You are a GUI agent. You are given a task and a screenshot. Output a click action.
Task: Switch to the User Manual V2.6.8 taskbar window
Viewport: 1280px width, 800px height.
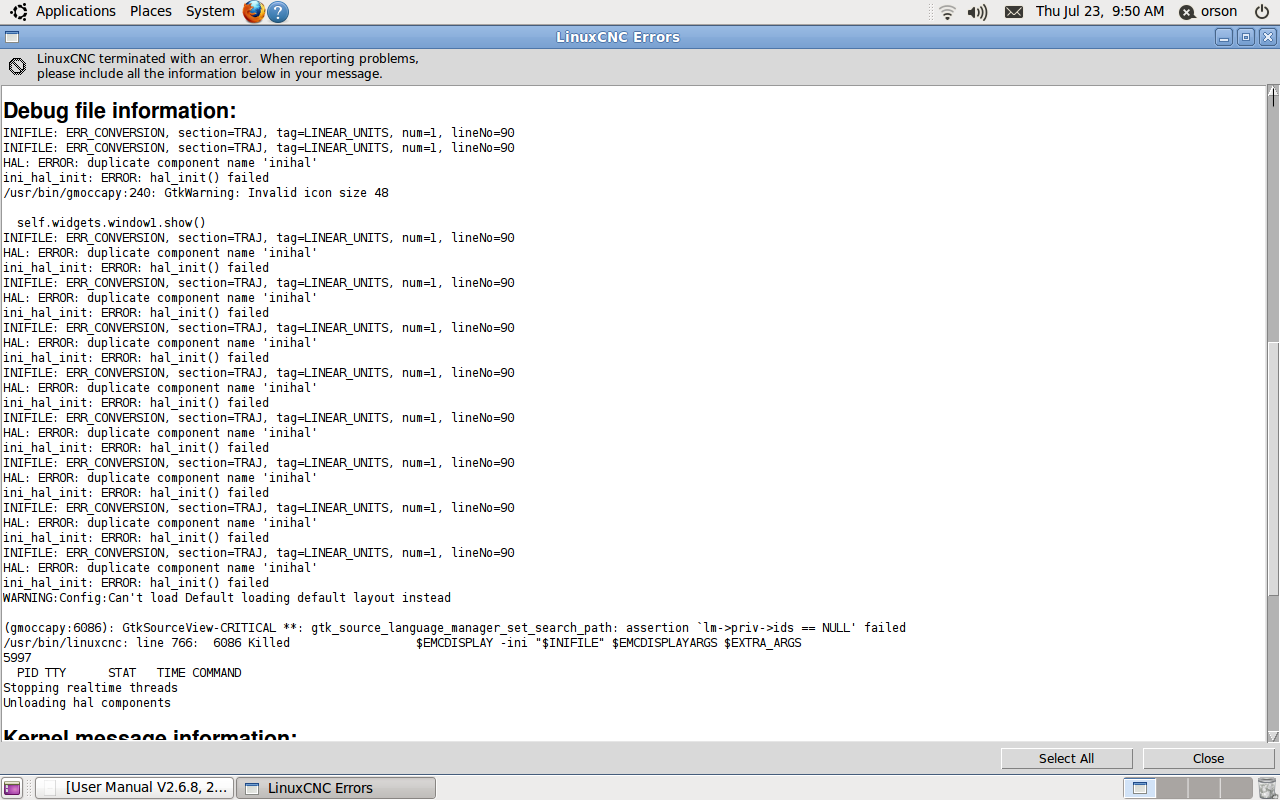(134, 788)
